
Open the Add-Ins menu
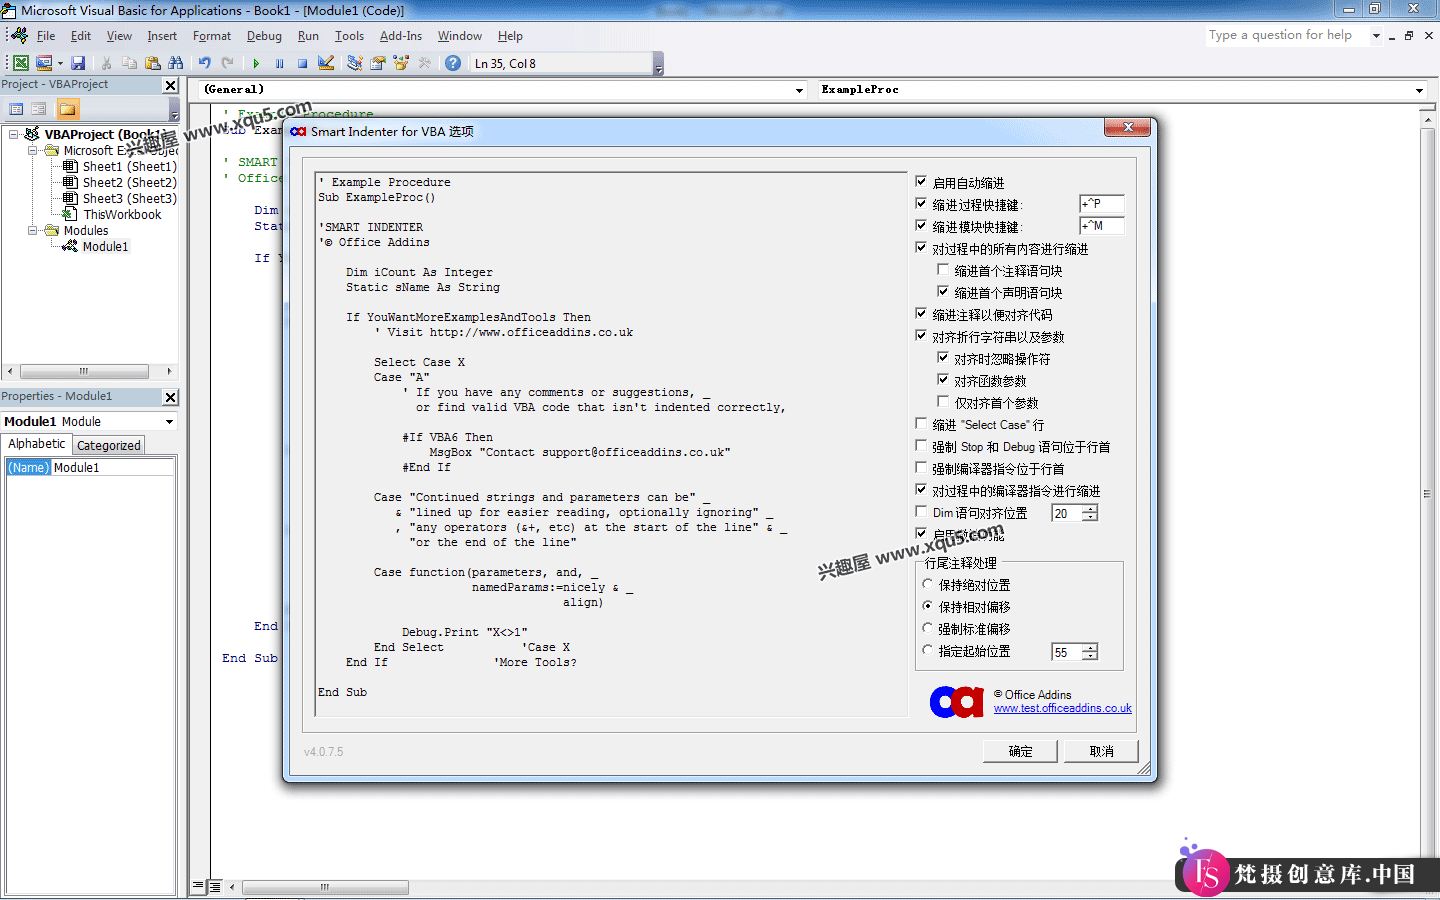(401, 36)
